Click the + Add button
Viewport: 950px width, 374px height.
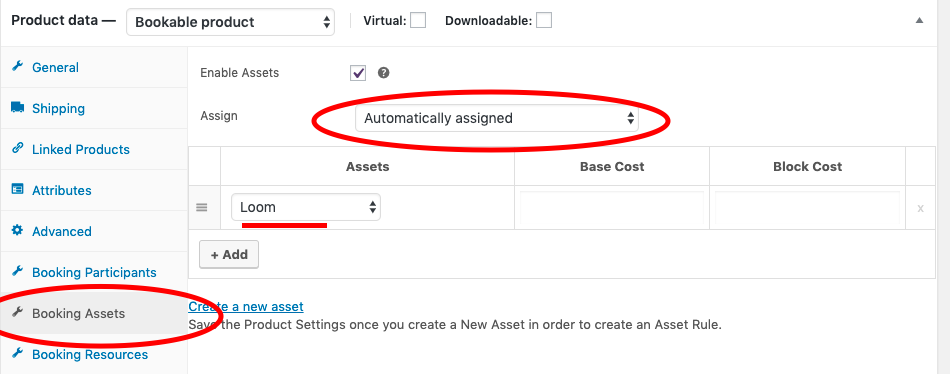click(x=229, y=255)
